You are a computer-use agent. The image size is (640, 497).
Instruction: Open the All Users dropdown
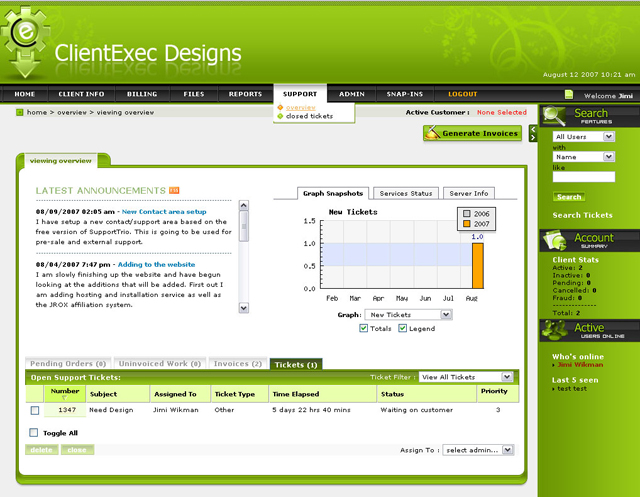pos(584,136)
